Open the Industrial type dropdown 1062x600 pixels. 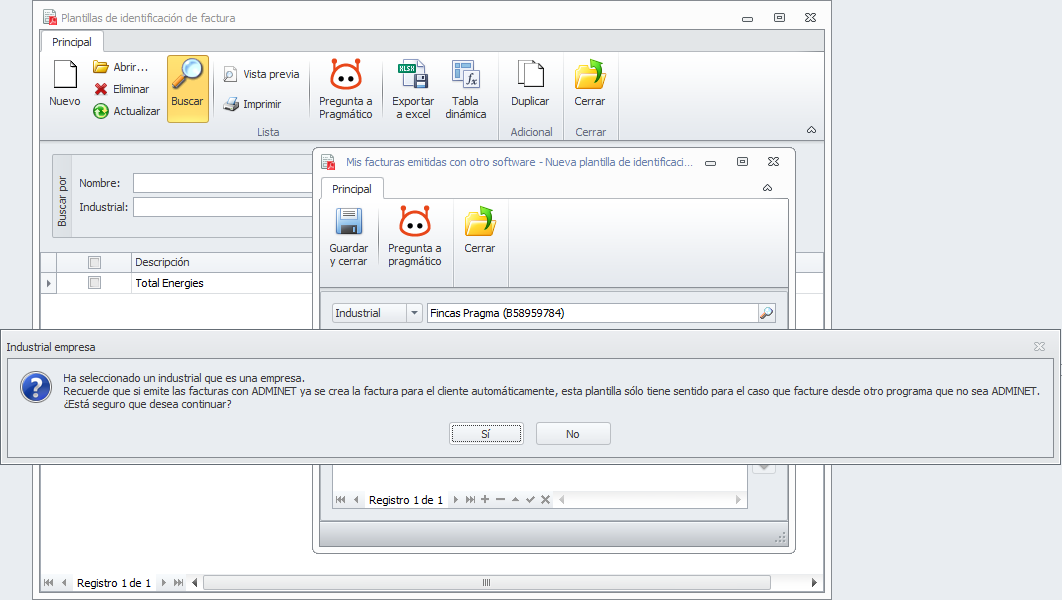pos(415,313)
